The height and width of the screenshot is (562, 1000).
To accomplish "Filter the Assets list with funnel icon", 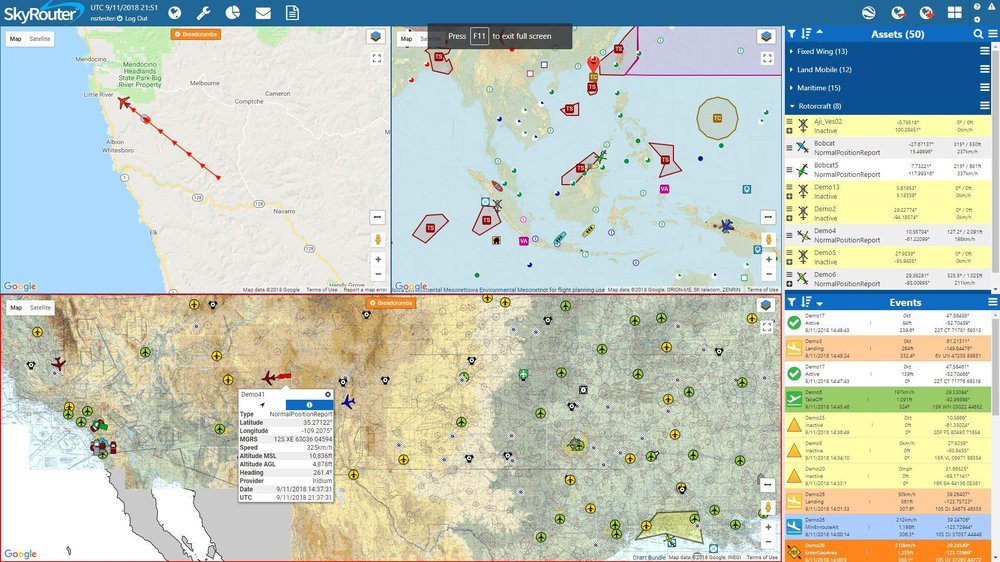I will pyautogui.click(x=791, y=34).
